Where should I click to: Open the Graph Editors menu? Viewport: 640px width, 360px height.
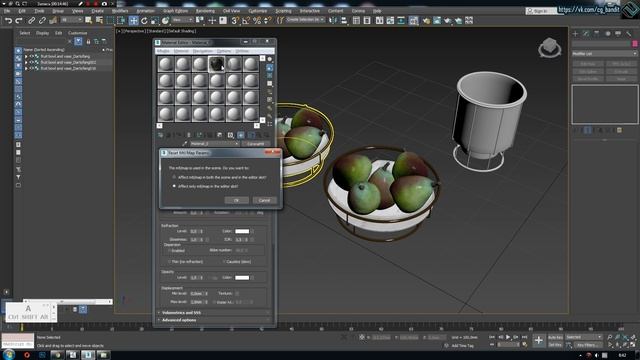(x=176, y=11)
